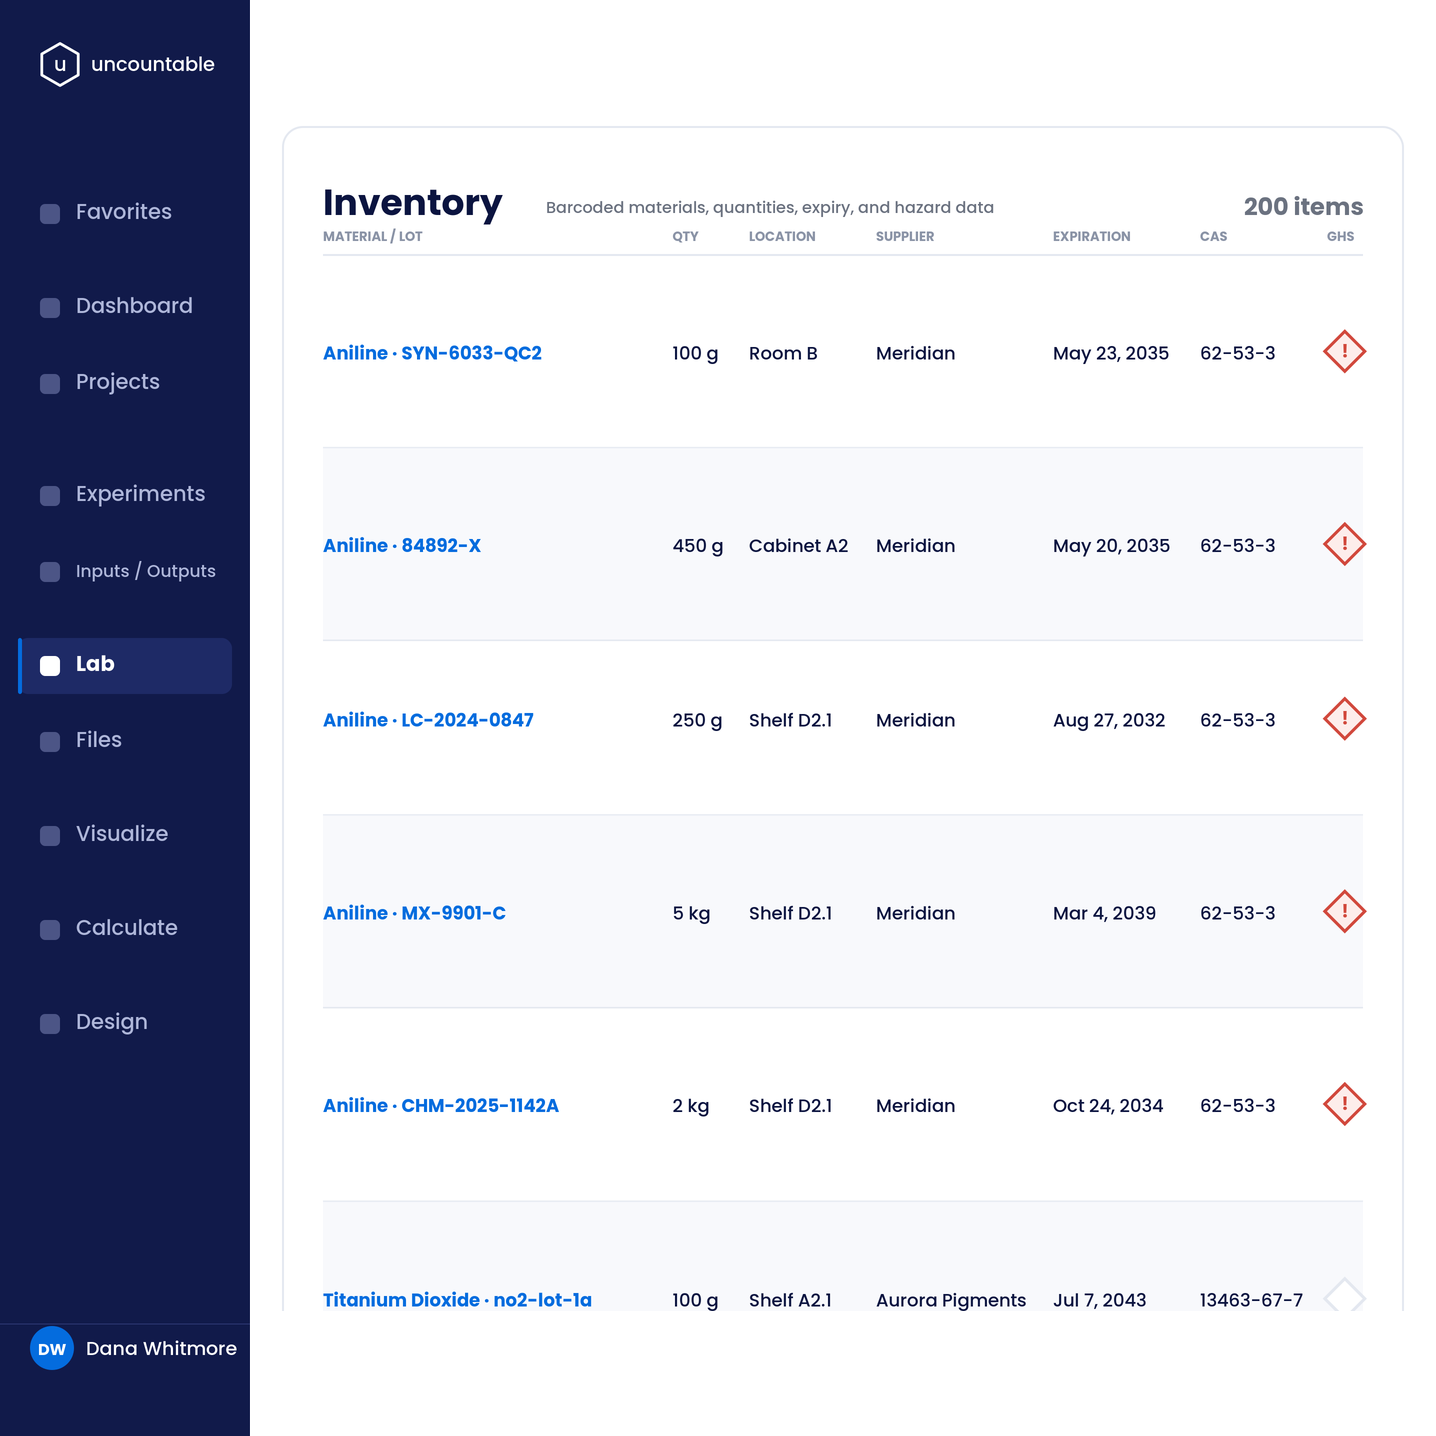Viewport: 1436px width, 1436px height.
Task: Open the Titanium Dioxide · no2-lot-1a link
Action: [457, 1300]
